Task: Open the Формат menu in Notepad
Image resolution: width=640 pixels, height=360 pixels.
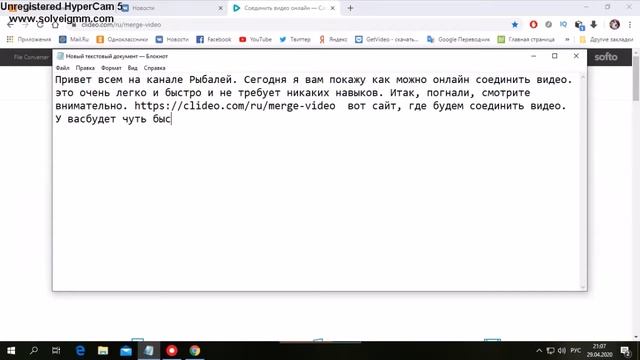Action: pos(111,68)
